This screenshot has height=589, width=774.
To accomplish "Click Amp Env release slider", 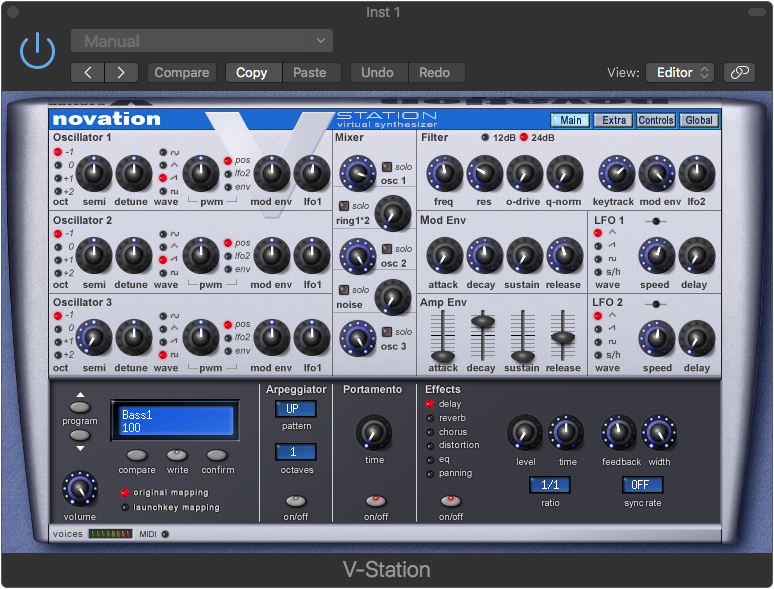I will [563, 337].
